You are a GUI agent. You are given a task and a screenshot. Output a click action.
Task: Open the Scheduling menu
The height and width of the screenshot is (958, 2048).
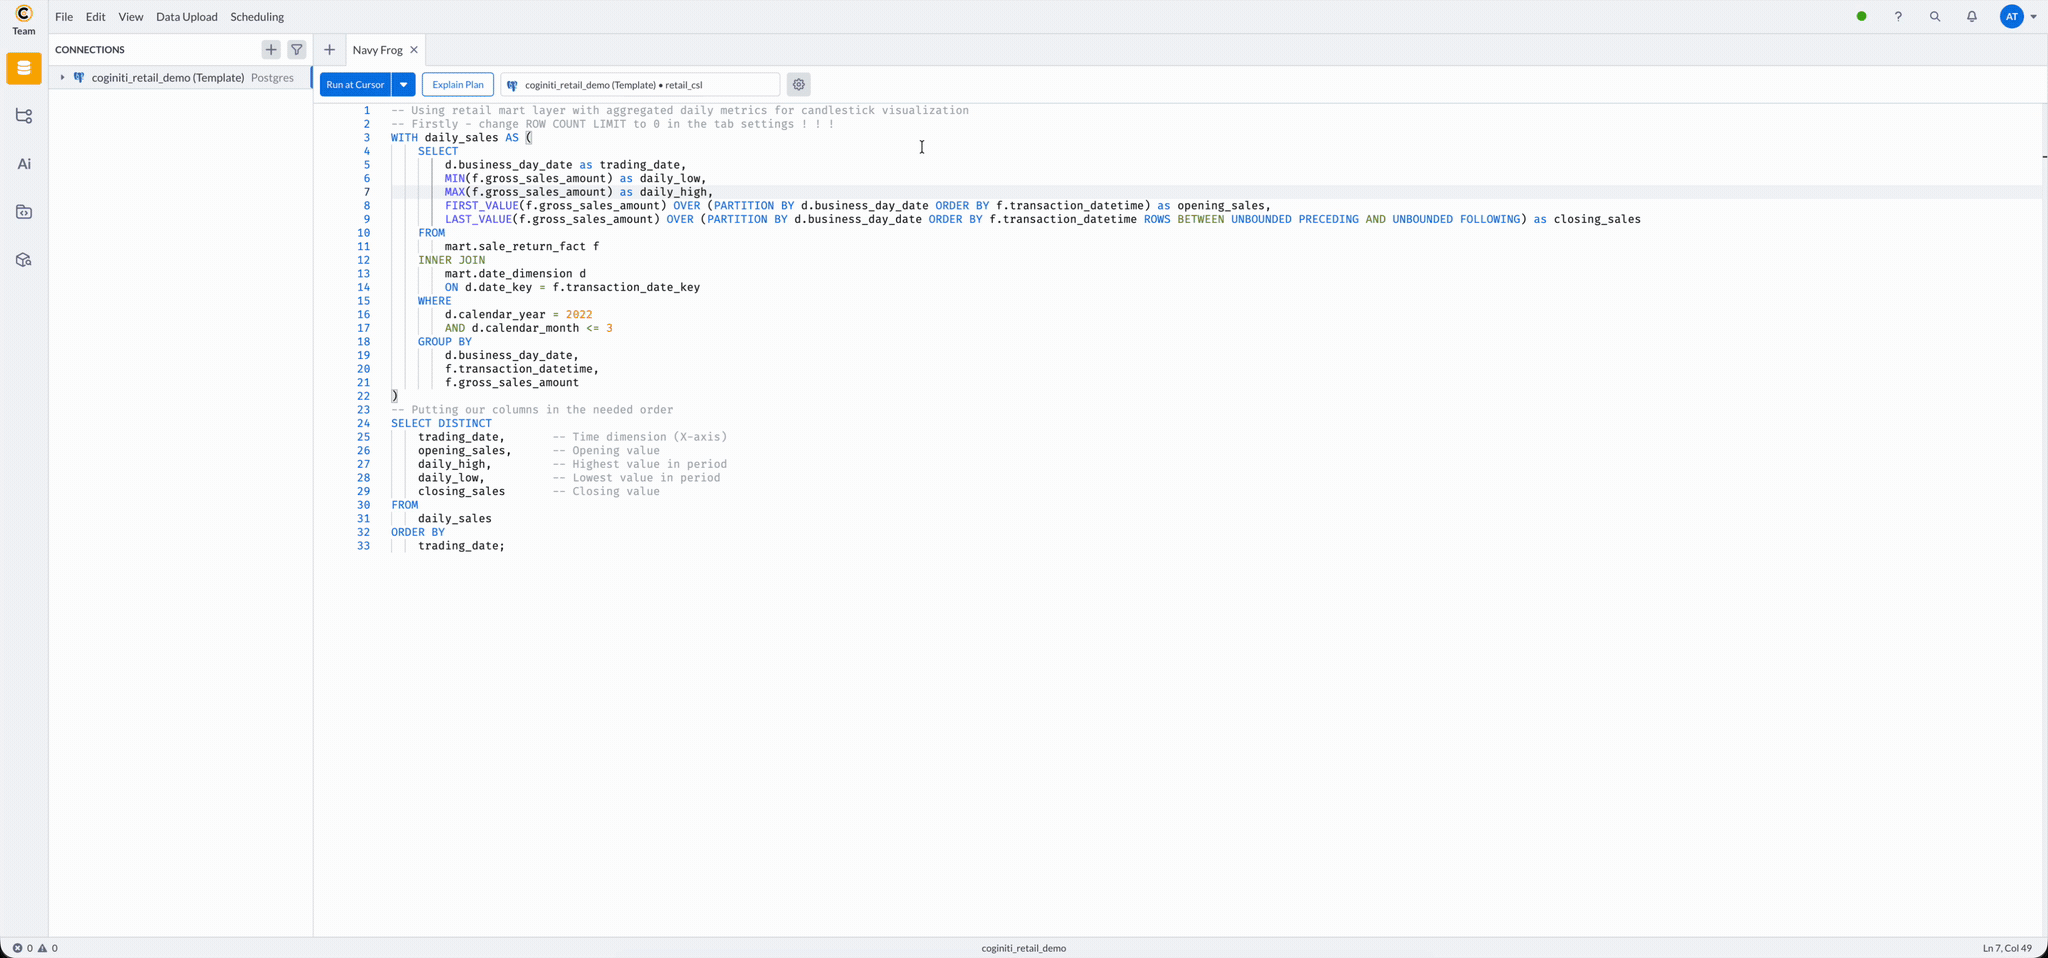click(257, 17)
